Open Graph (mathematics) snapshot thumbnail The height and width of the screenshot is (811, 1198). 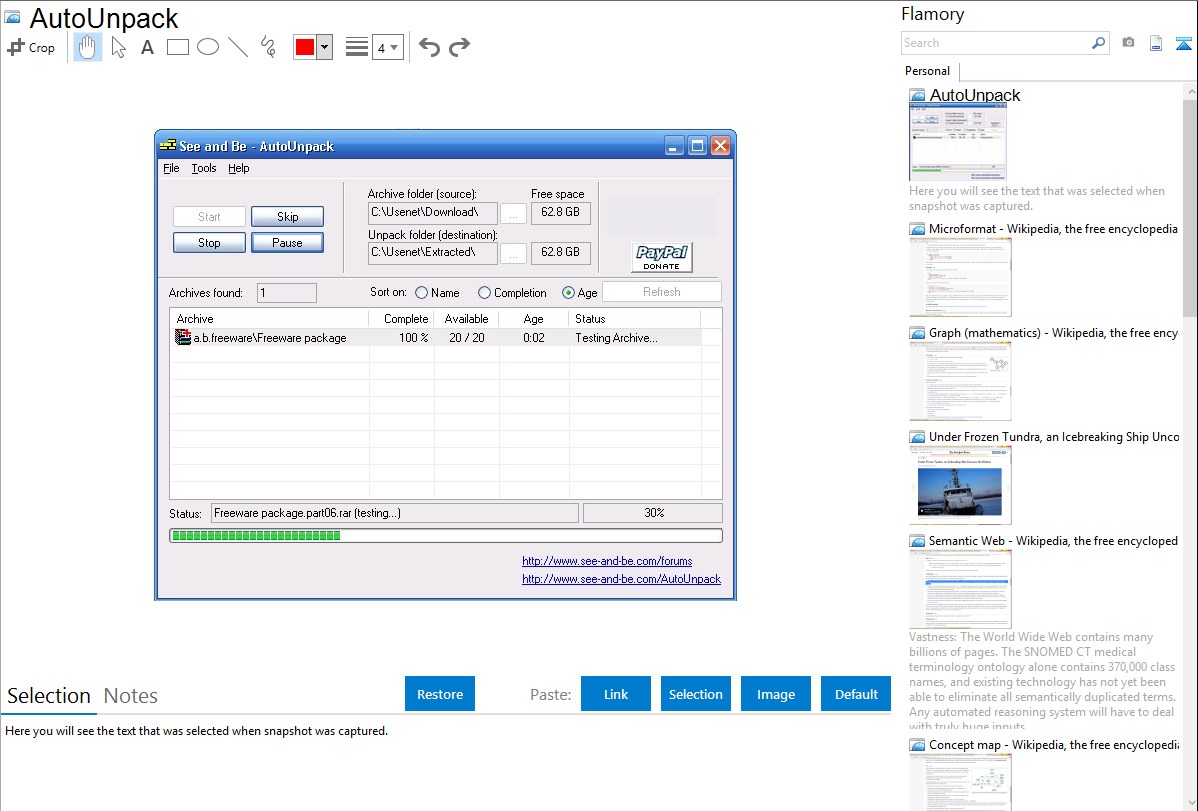point(960,381)
